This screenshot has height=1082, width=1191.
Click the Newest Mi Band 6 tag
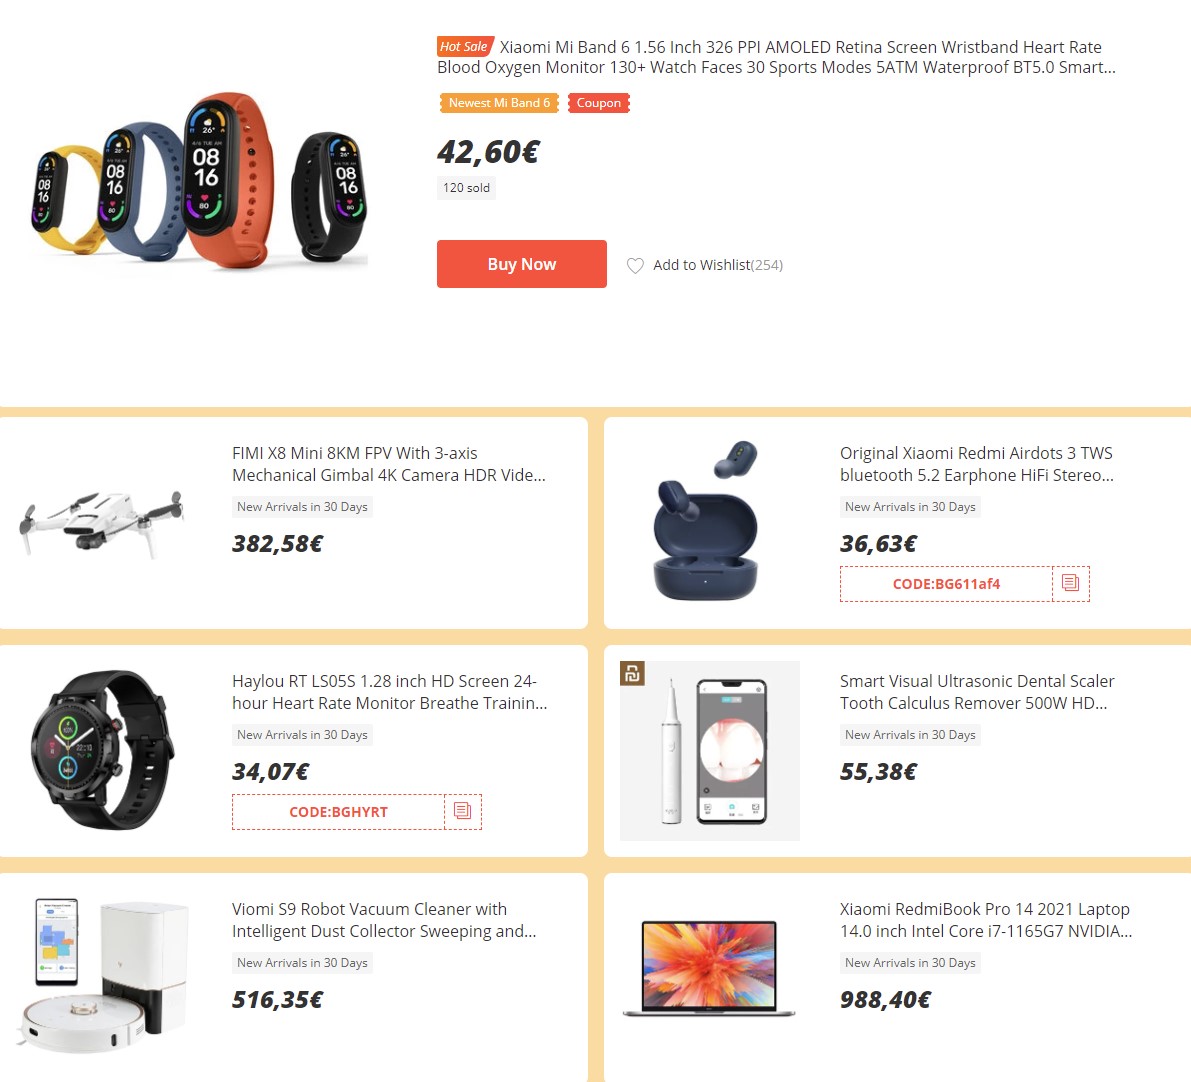499,103
